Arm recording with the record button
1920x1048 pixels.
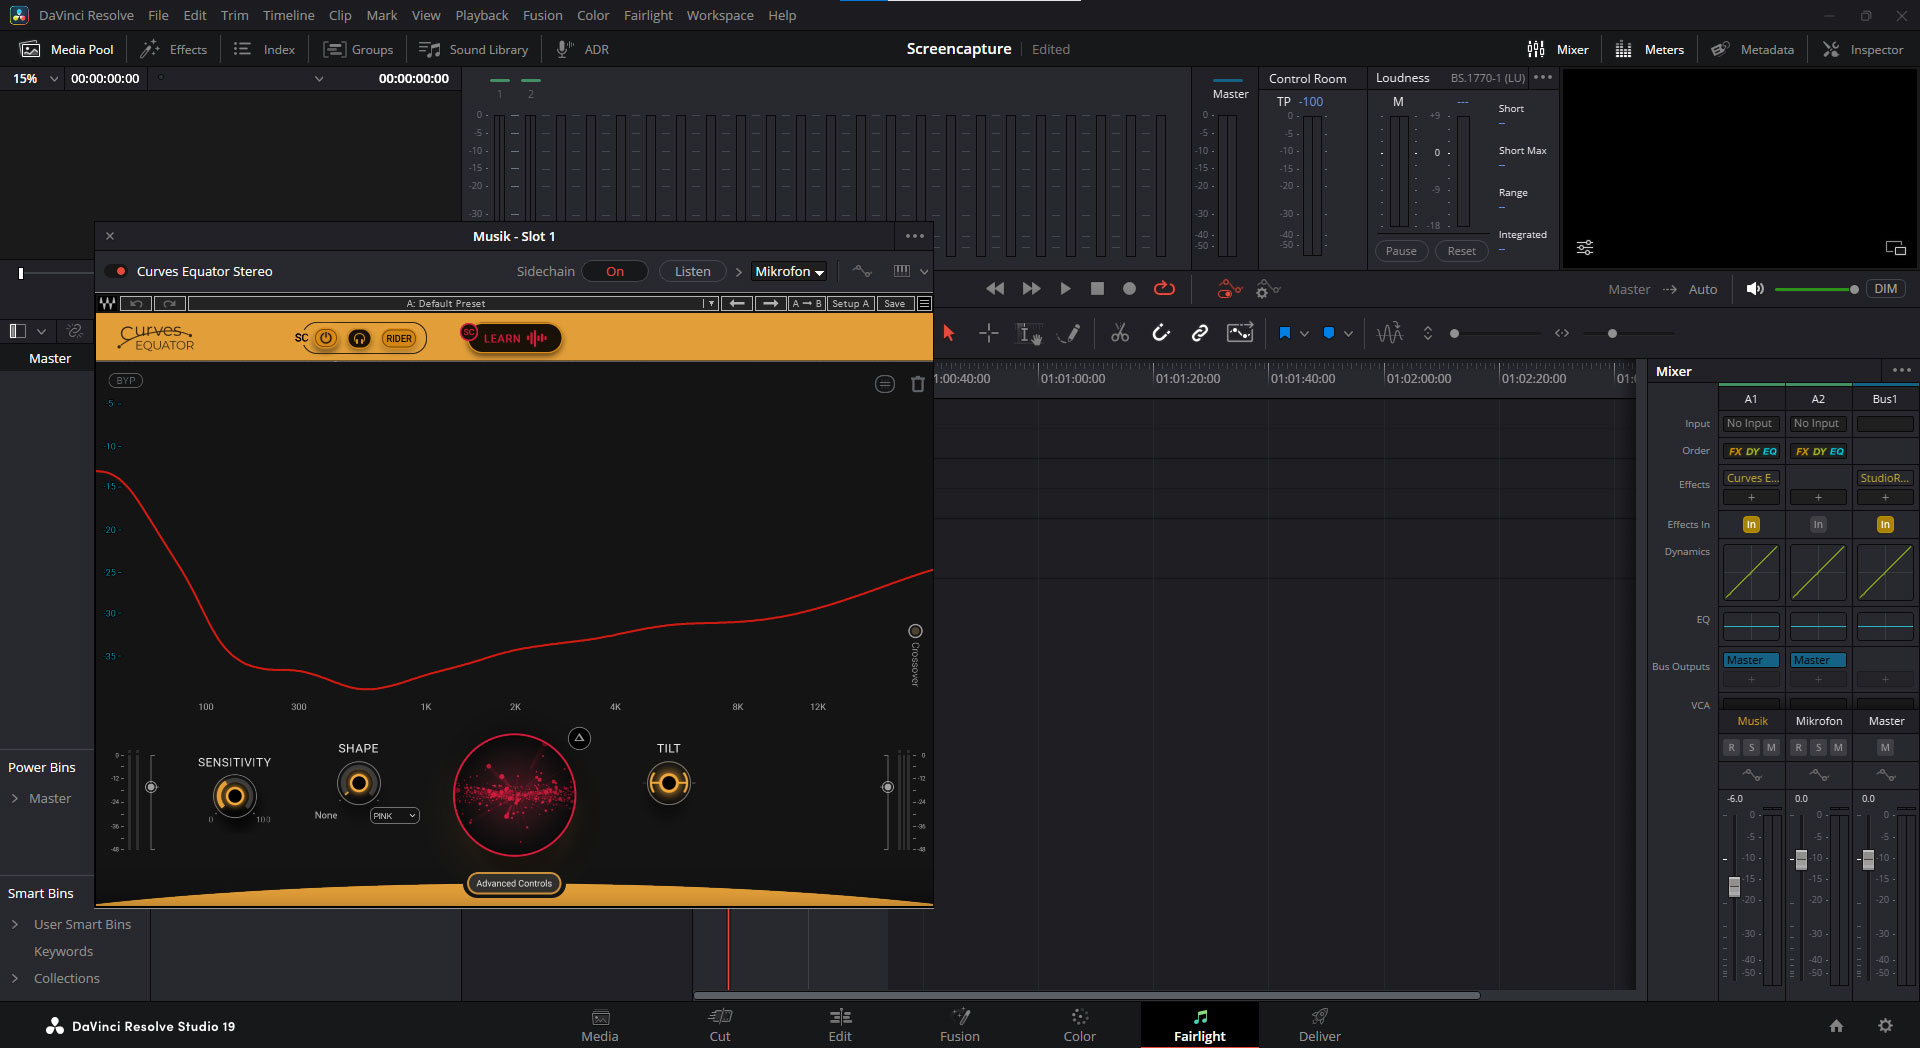click(1129, 289)
